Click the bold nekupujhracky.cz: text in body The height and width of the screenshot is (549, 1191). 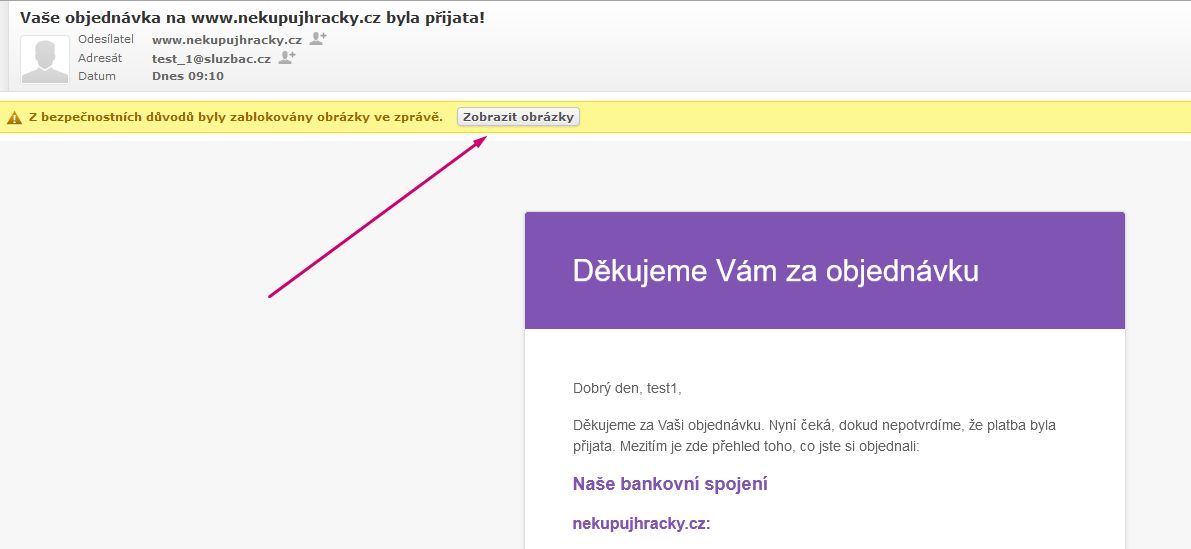(x=641, y=524)
